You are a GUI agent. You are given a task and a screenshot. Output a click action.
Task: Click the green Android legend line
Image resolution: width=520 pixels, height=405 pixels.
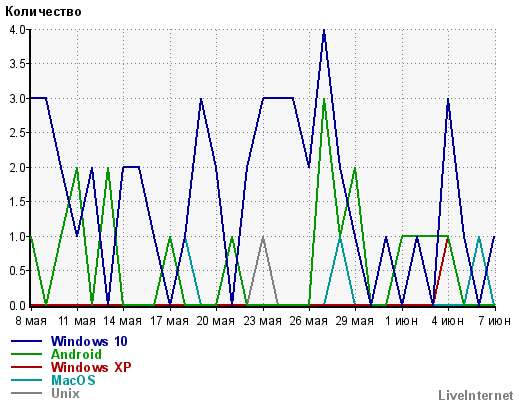(x=27, y=354)
